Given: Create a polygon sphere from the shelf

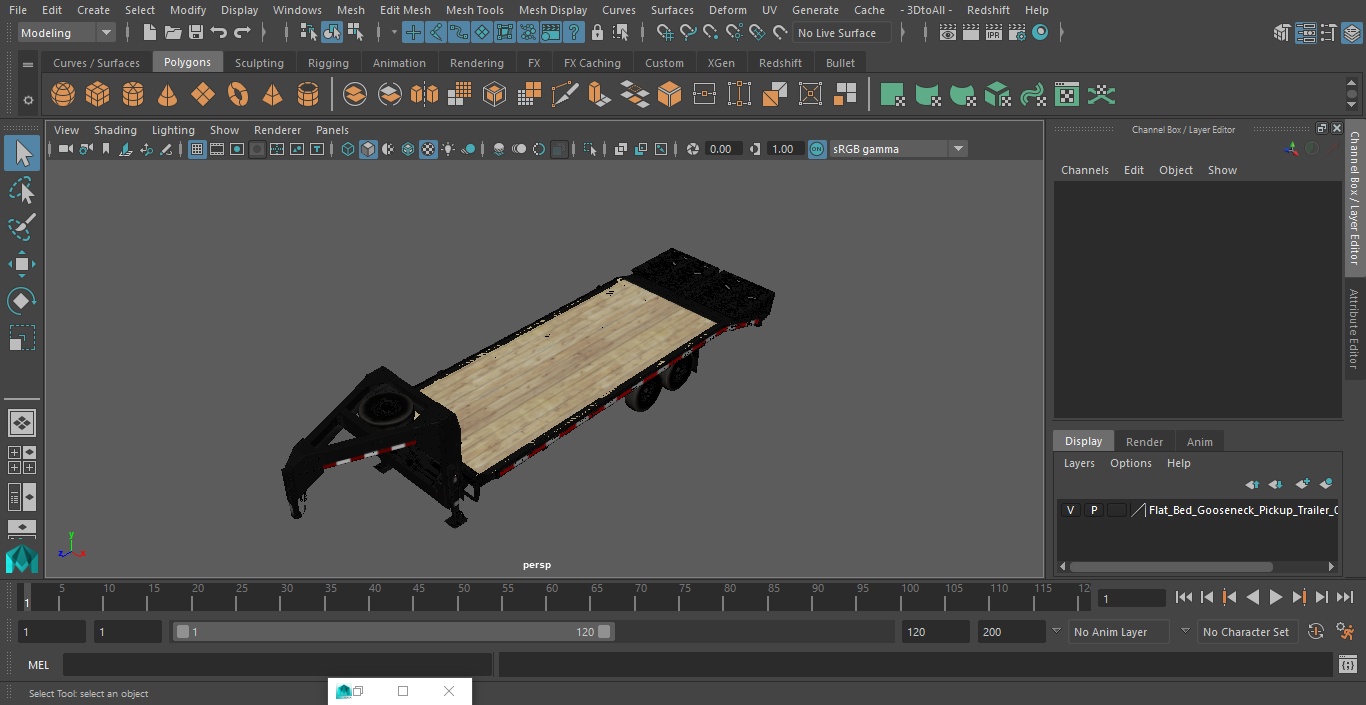Looking at the screenshot, I should 63,95.
